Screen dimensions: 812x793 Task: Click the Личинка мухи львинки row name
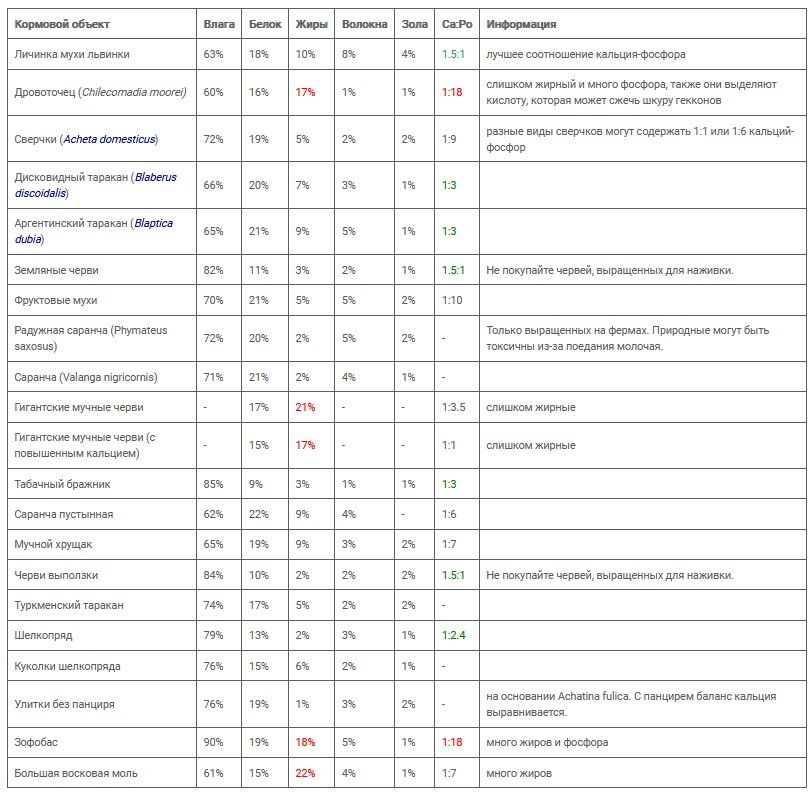72,54
